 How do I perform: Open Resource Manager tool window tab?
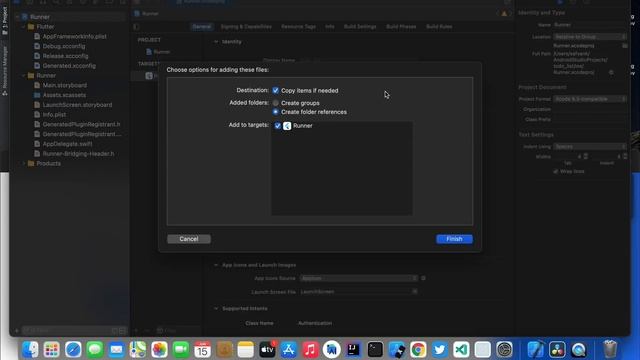(x=4, y=70)
